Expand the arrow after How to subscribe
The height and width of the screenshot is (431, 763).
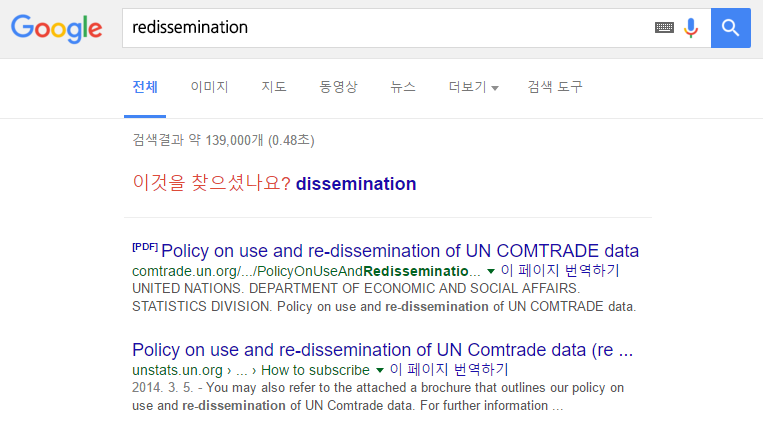point(380,371)
